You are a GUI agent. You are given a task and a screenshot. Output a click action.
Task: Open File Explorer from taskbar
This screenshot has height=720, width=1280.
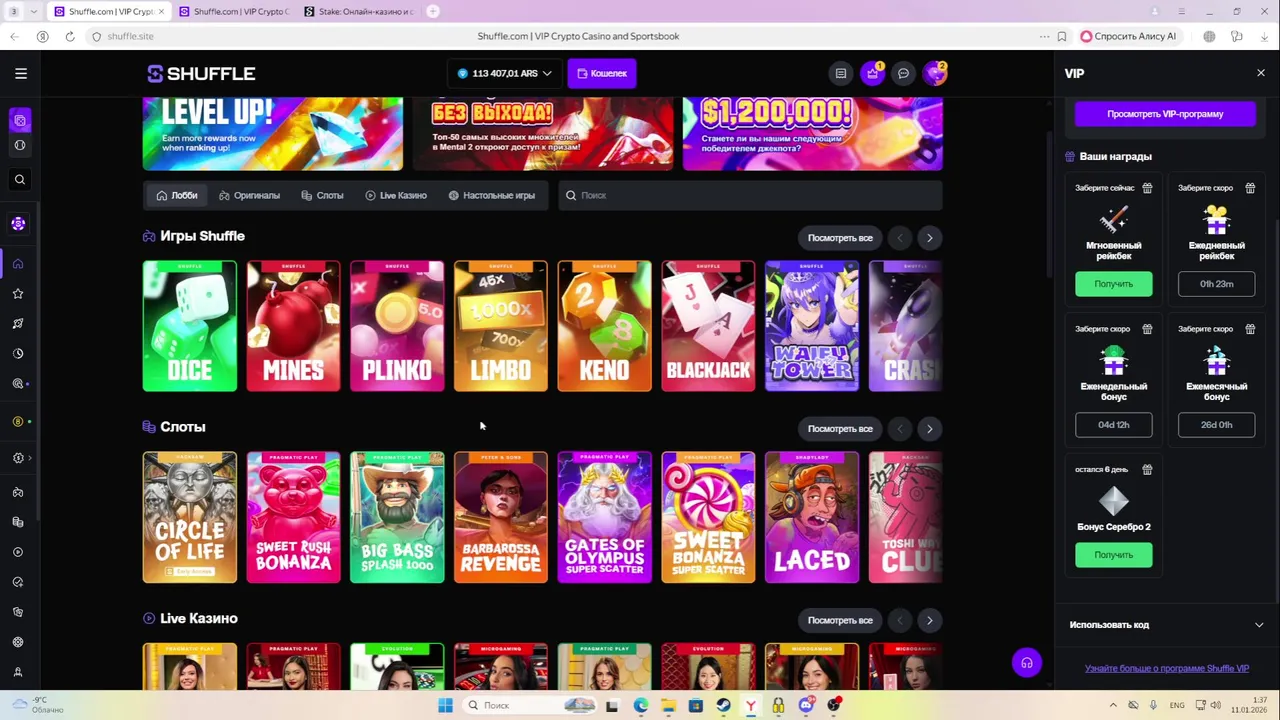668,705
